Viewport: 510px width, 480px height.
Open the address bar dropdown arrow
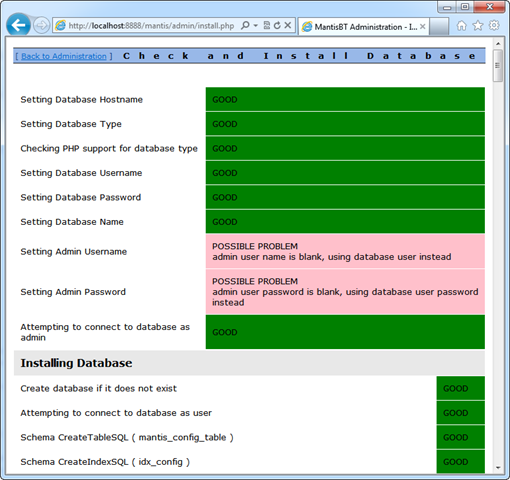click(255, 25)
